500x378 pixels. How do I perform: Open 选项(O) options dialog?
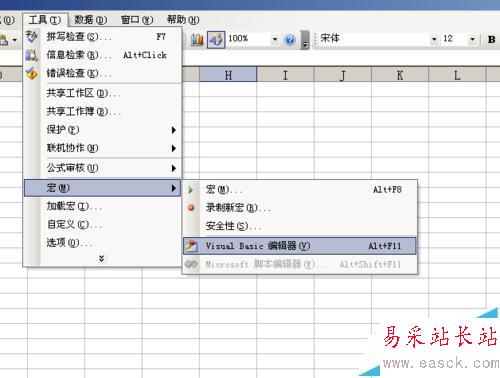click(103, 243)
